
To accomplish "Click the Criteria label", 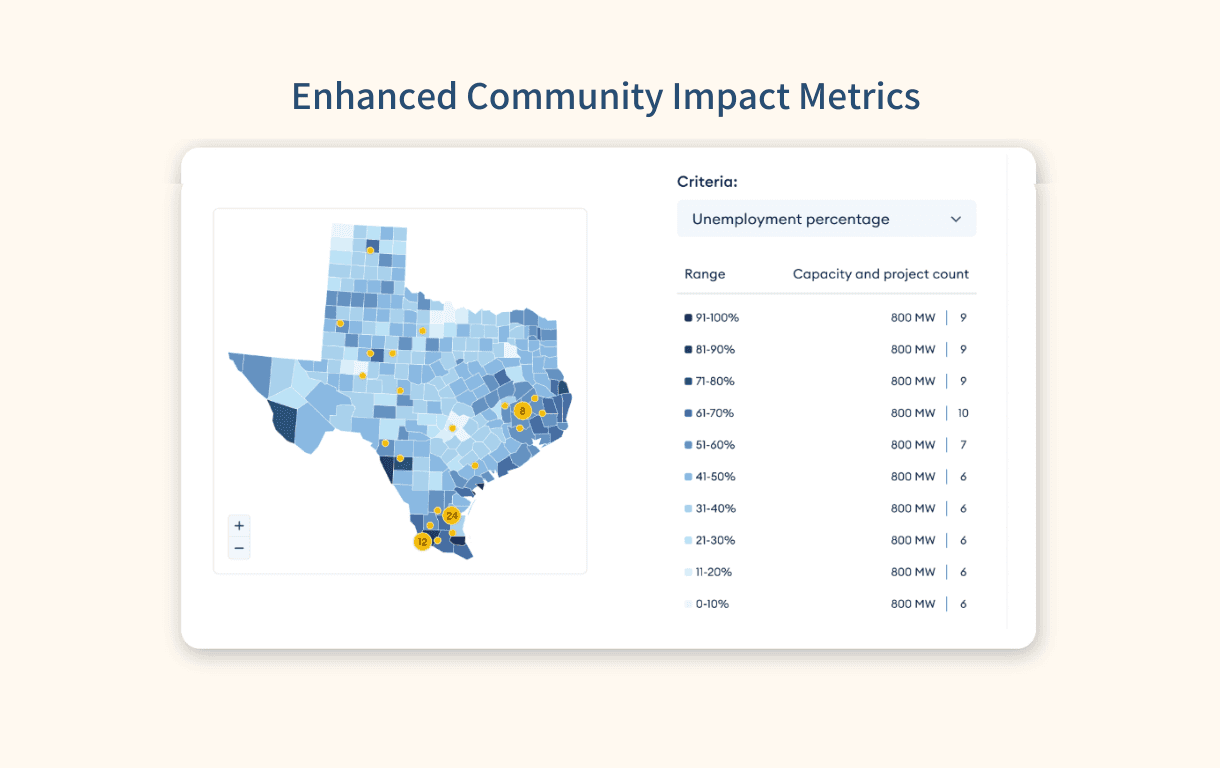I will pyautogui.click(x=707, y=182).
